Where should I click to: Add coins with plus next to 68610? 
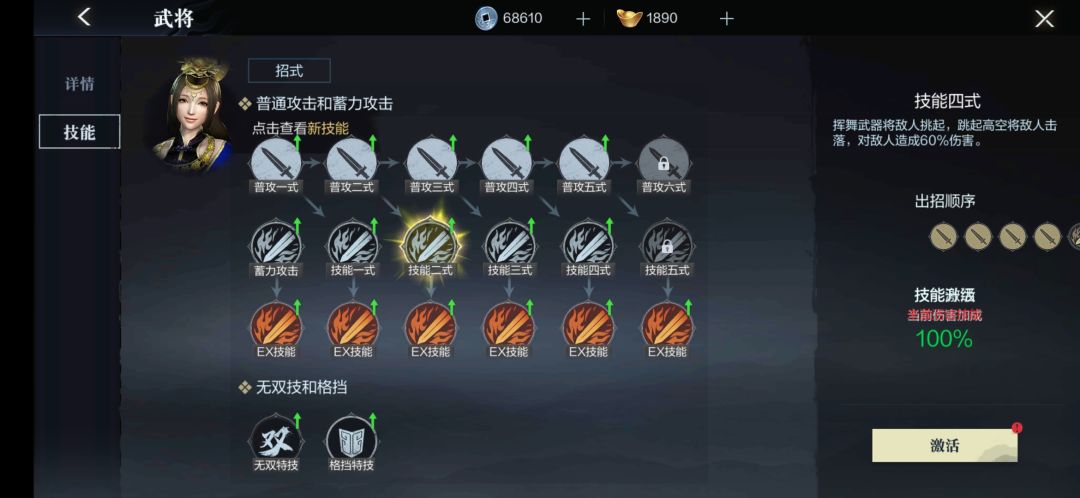click(583, 19)
